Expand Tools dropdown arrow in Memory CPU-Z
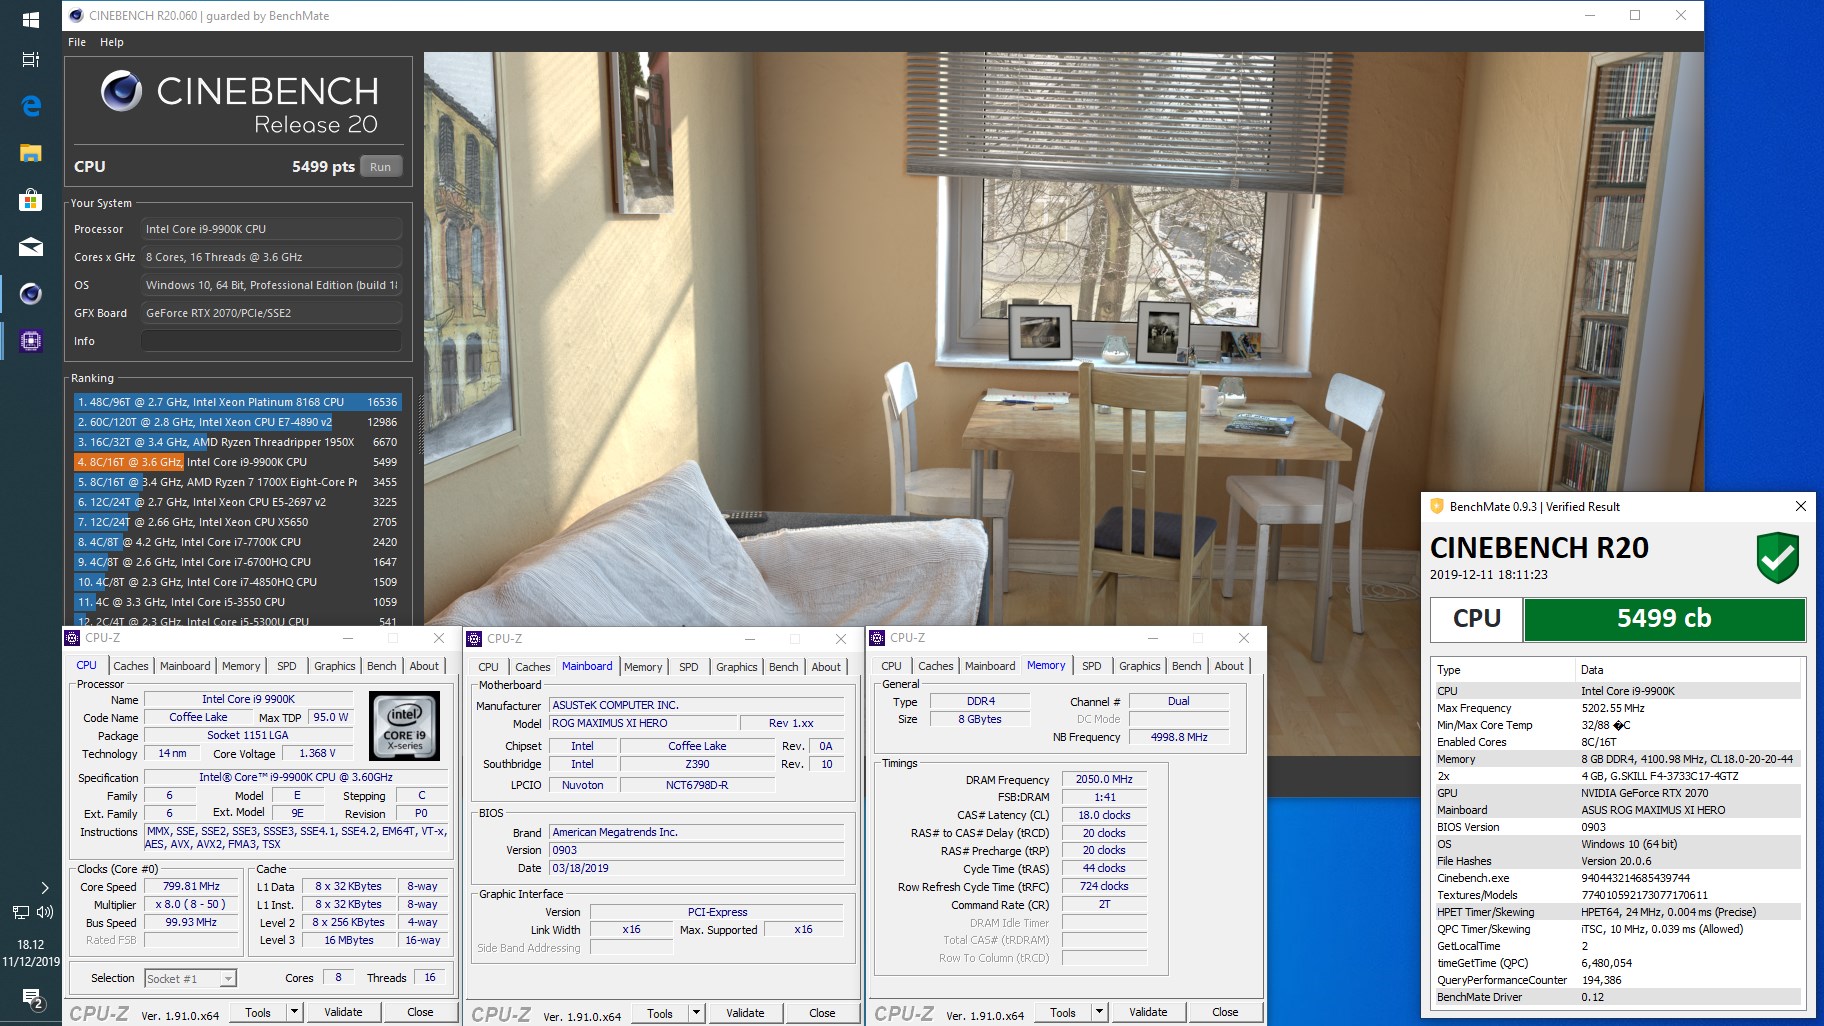The width and height of the screenshot is (1824, 1026). 1099,1012
